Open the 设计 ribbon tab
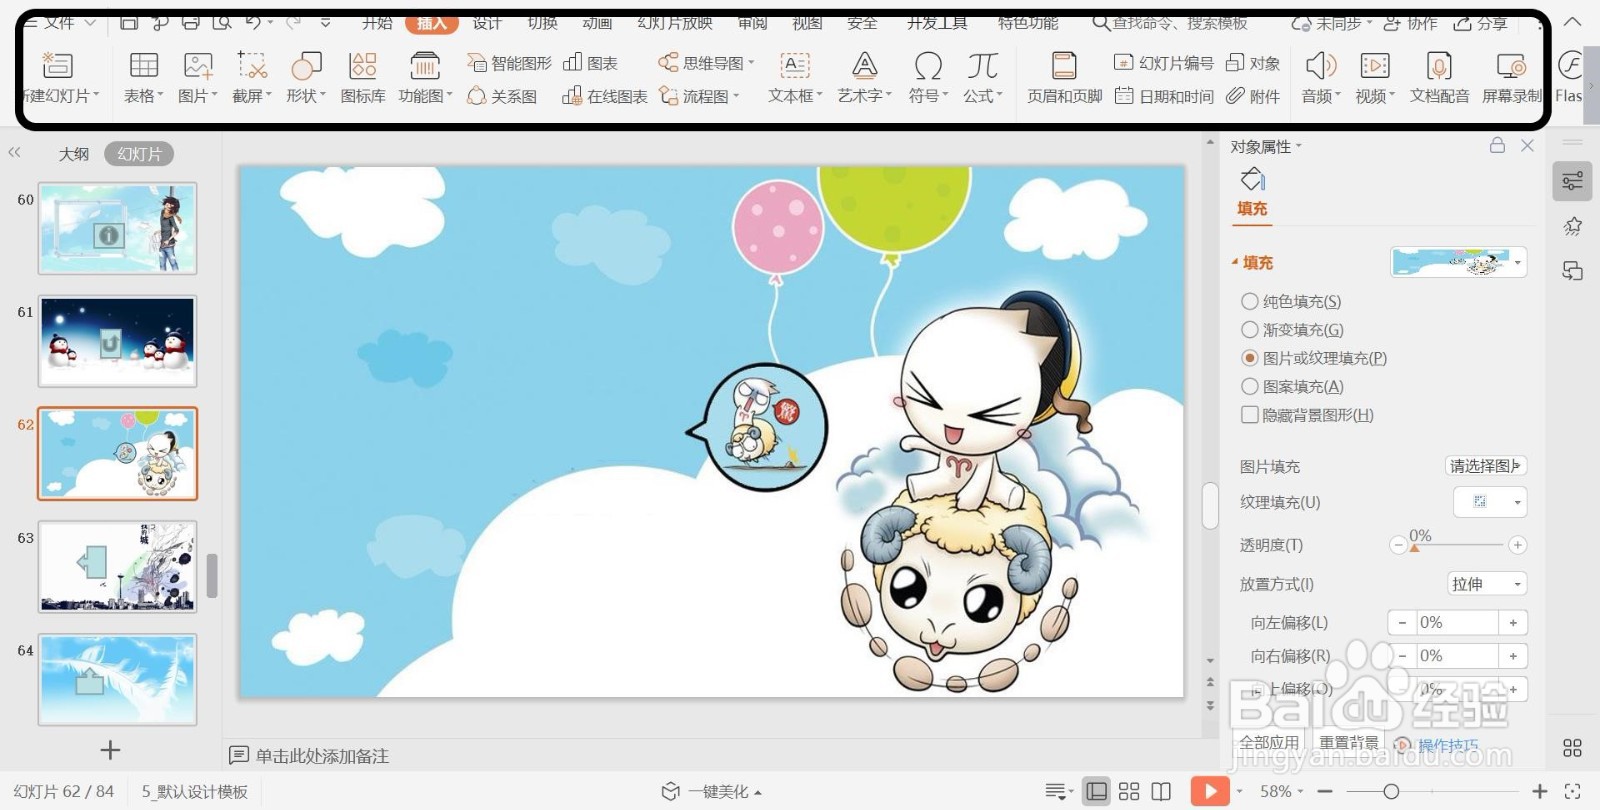 click(x=487, y=23)
